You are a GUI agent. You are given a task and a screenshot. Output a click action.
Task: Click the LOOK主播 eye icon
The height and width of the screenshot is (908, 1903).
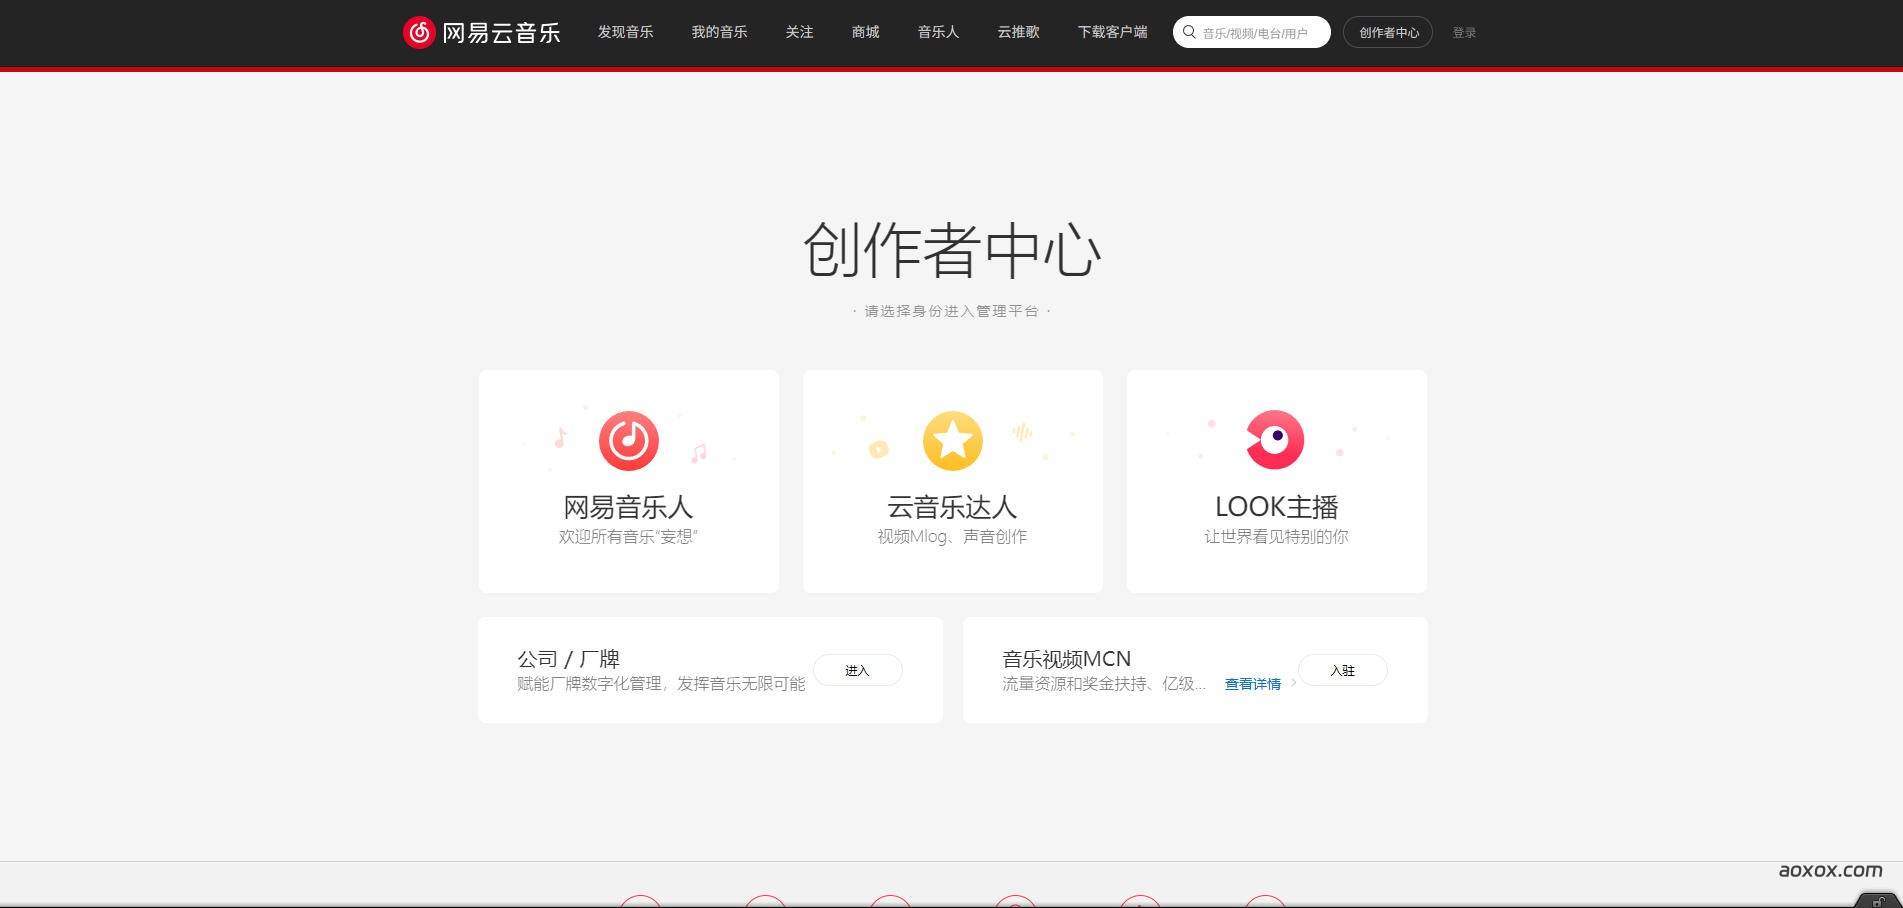point(1275,439)
